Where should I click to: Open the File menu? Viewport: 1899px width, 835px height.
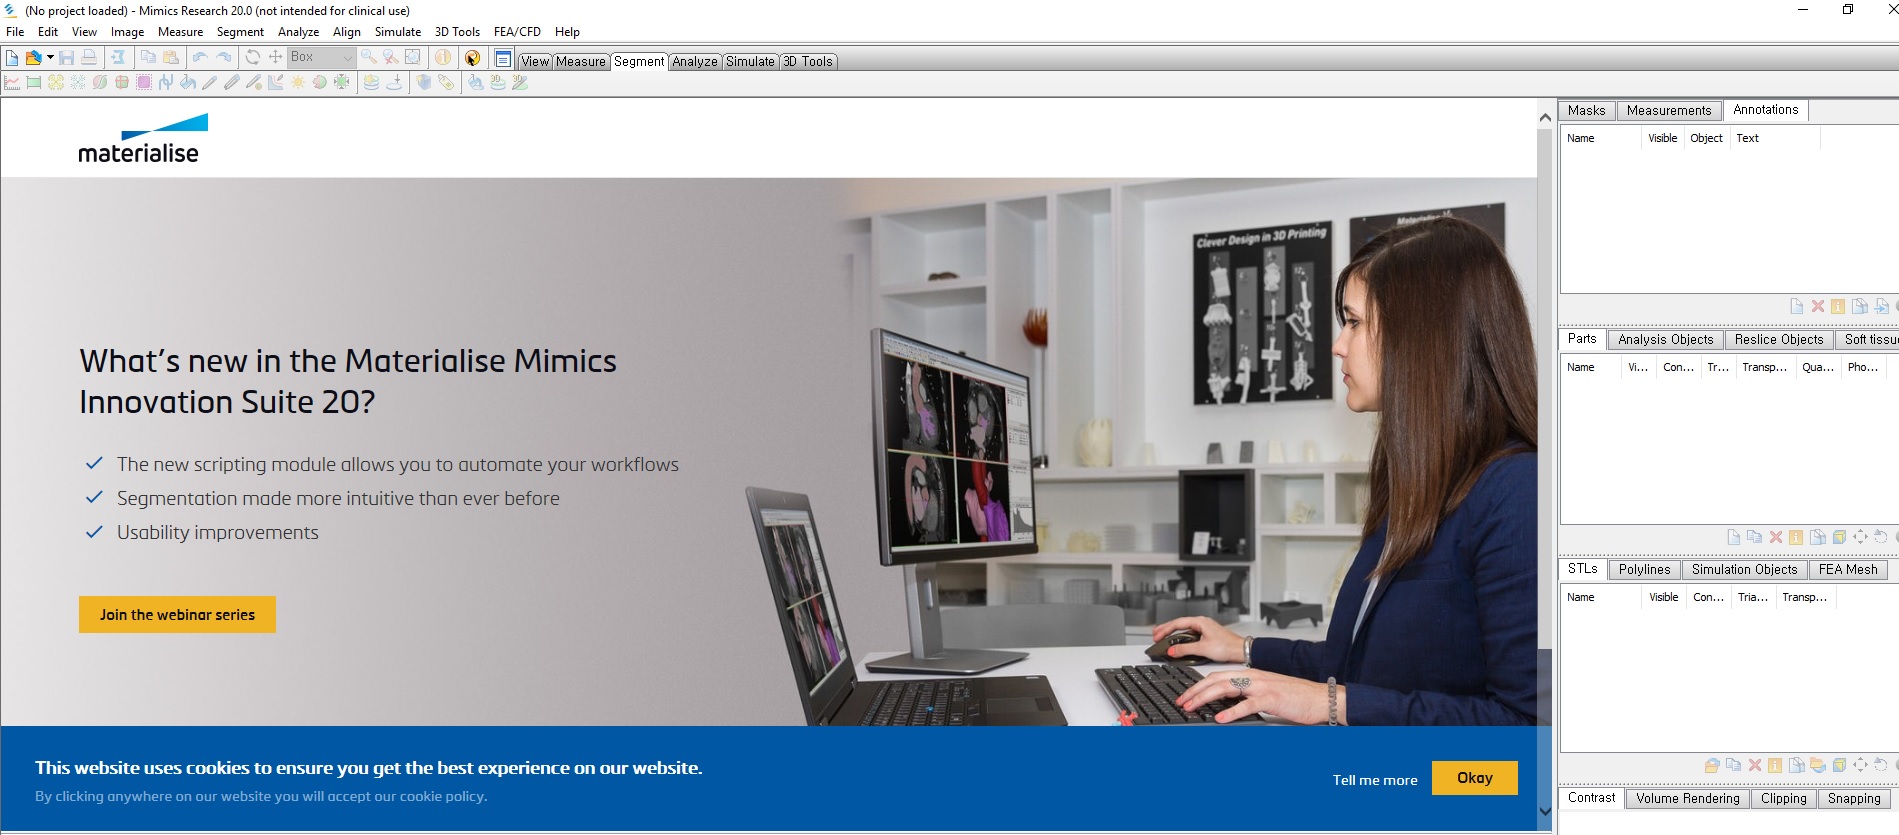15,32
